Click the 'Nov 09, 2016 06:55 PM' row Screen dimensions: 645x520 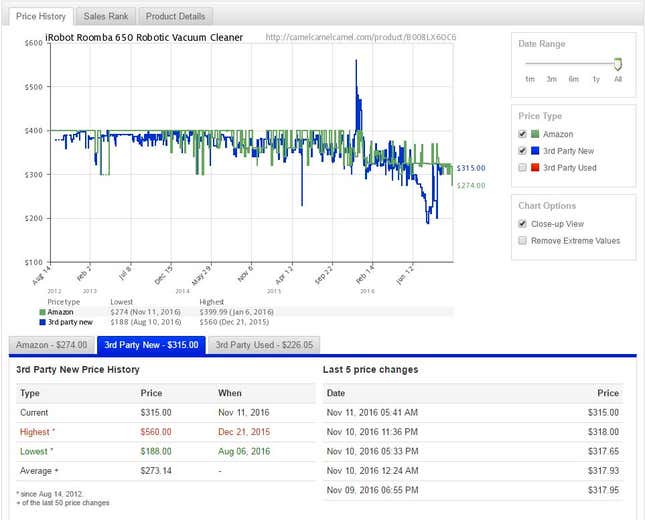click(x=473, y=490)
